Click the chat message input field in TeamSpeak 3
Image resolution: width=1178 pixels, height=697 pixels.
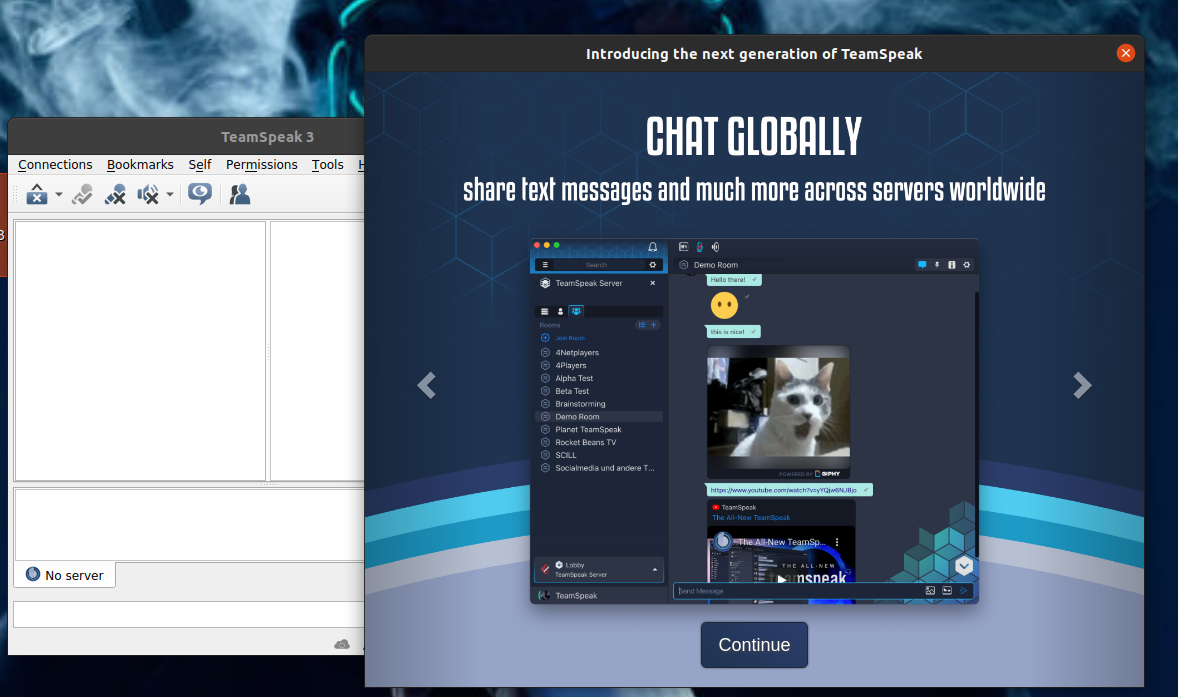tap(189, 614)
